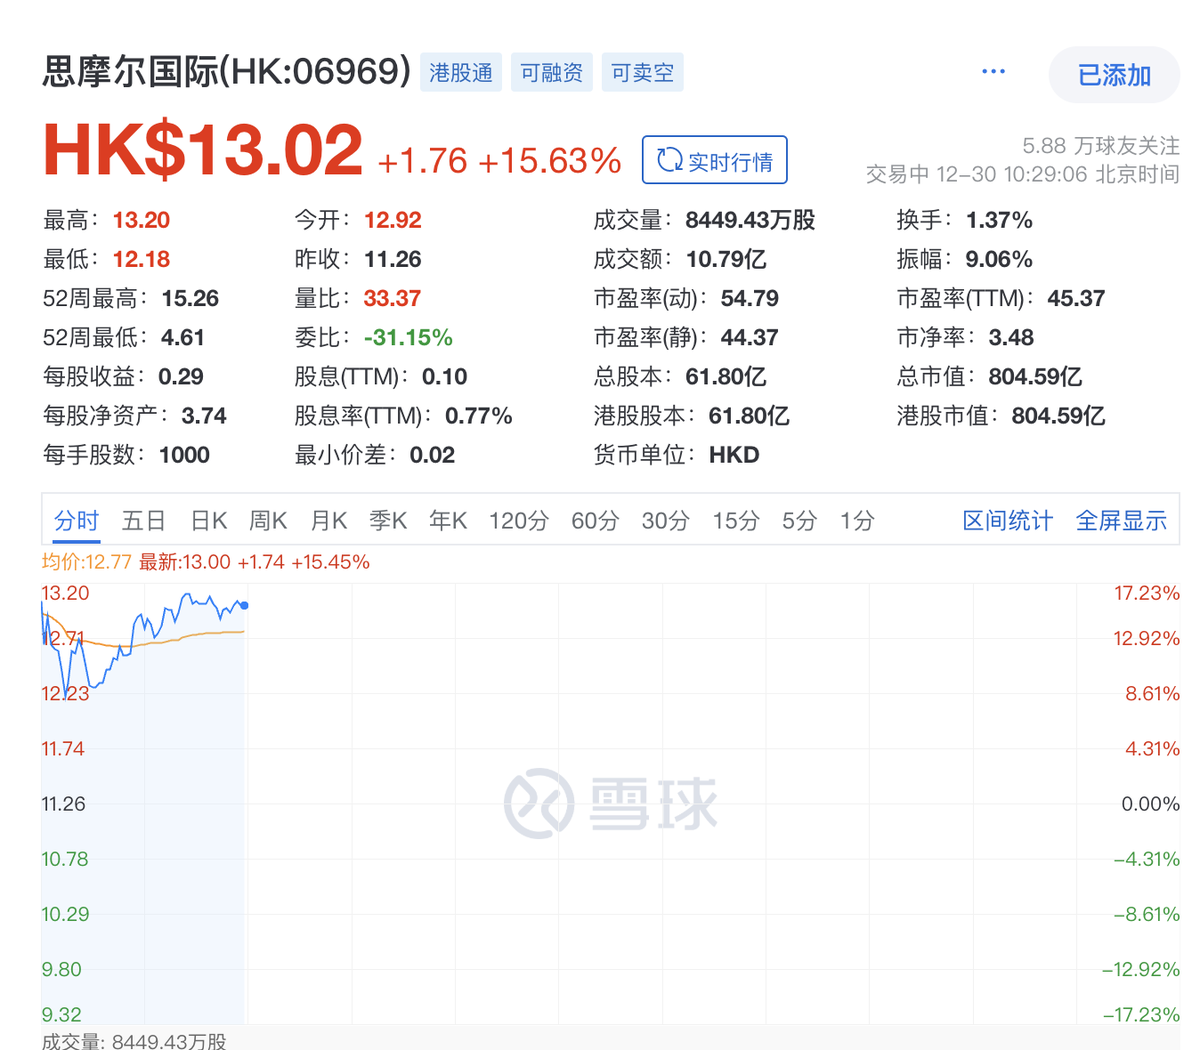Image resolution: width=1200 pixels, height=1050 pixels.
Task: Click the 市盈率(动) value 54.79
Action: [750, 298]
